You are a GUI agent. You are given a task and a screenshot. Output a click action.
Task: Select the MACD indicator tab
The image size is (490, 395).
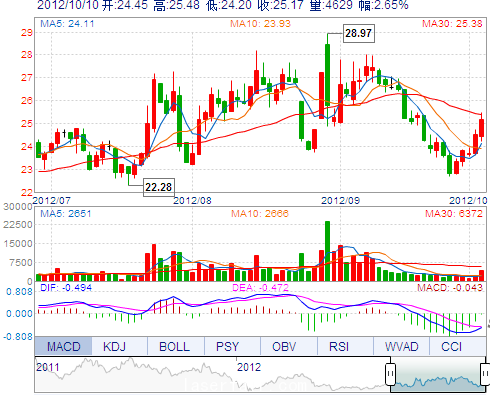point(63,346)
